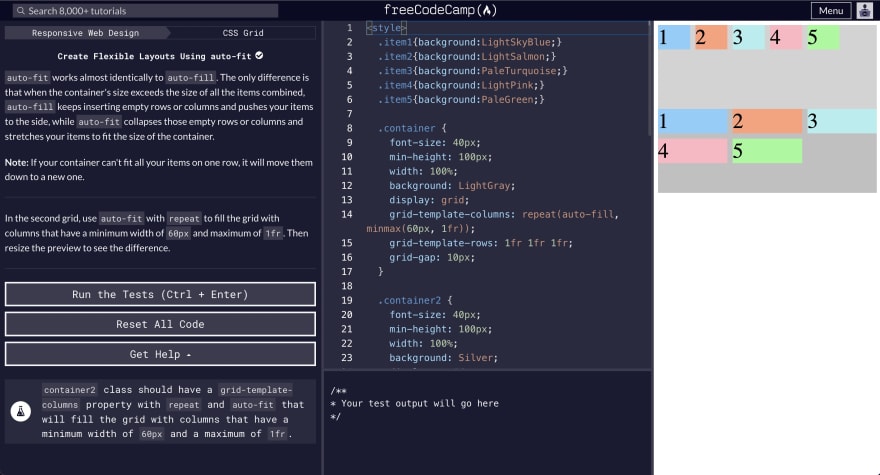The image size is (880, 475).
Task: Open the Menu button
Action: pos(831,11)
